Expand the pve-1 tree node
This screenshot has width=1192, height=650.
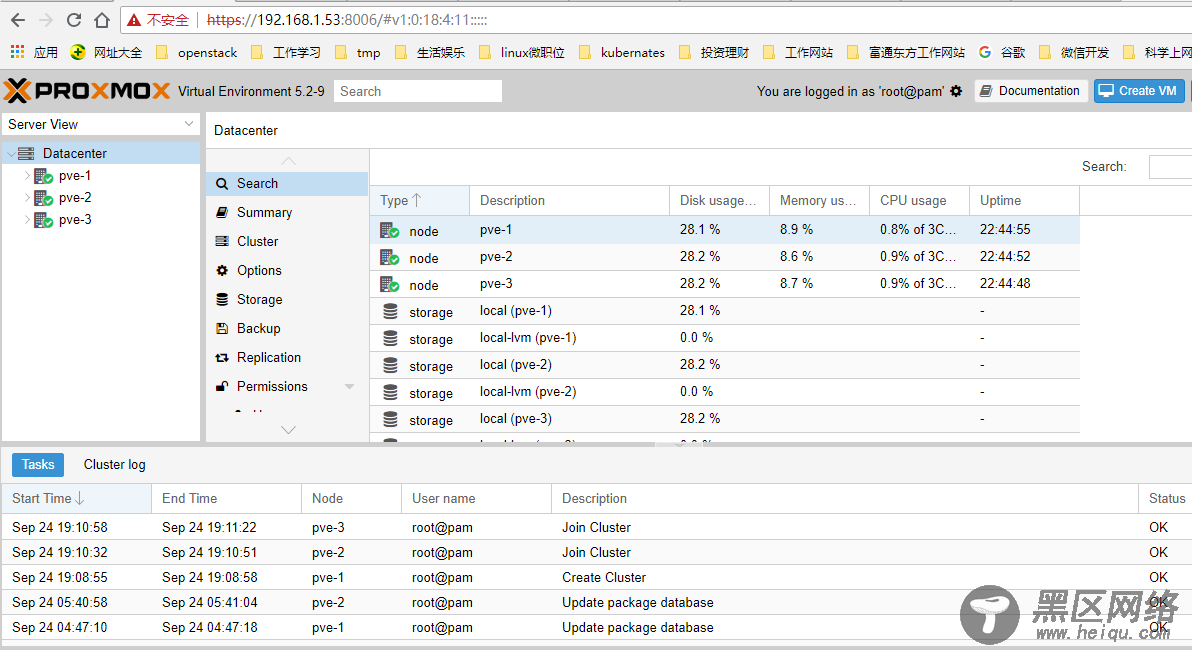(x=27, y=176)
